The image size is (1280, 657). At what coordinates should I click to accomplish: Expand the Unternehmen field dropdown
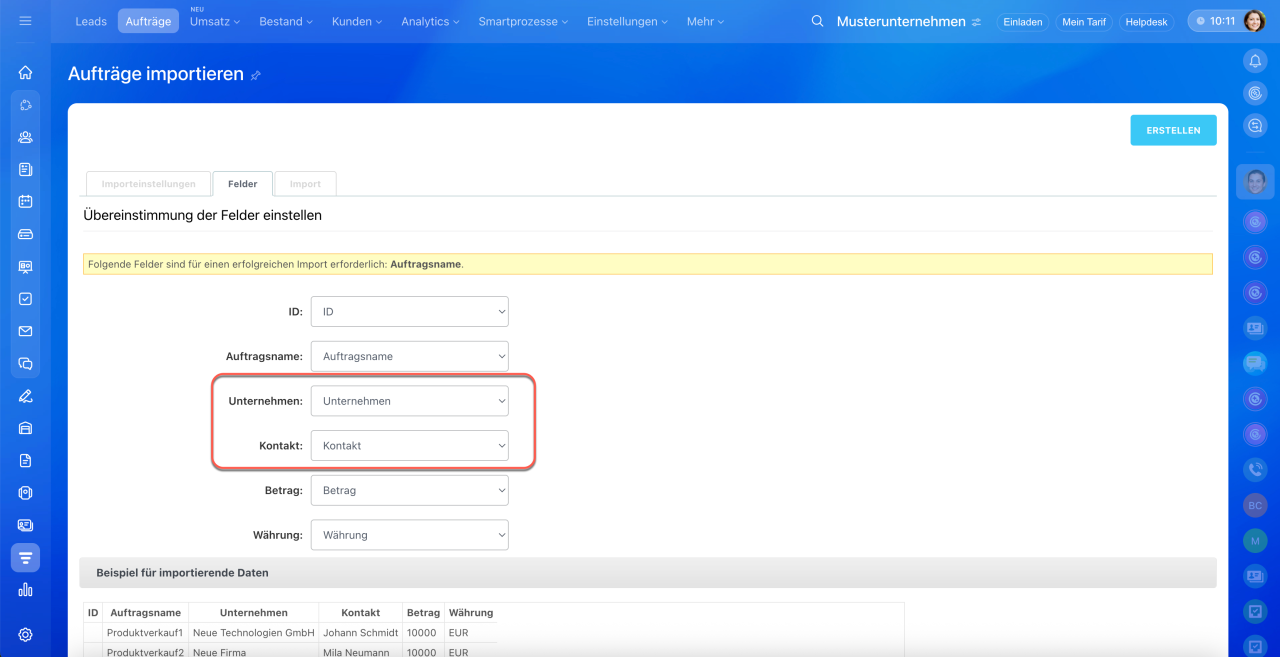(x=409, y=401)
